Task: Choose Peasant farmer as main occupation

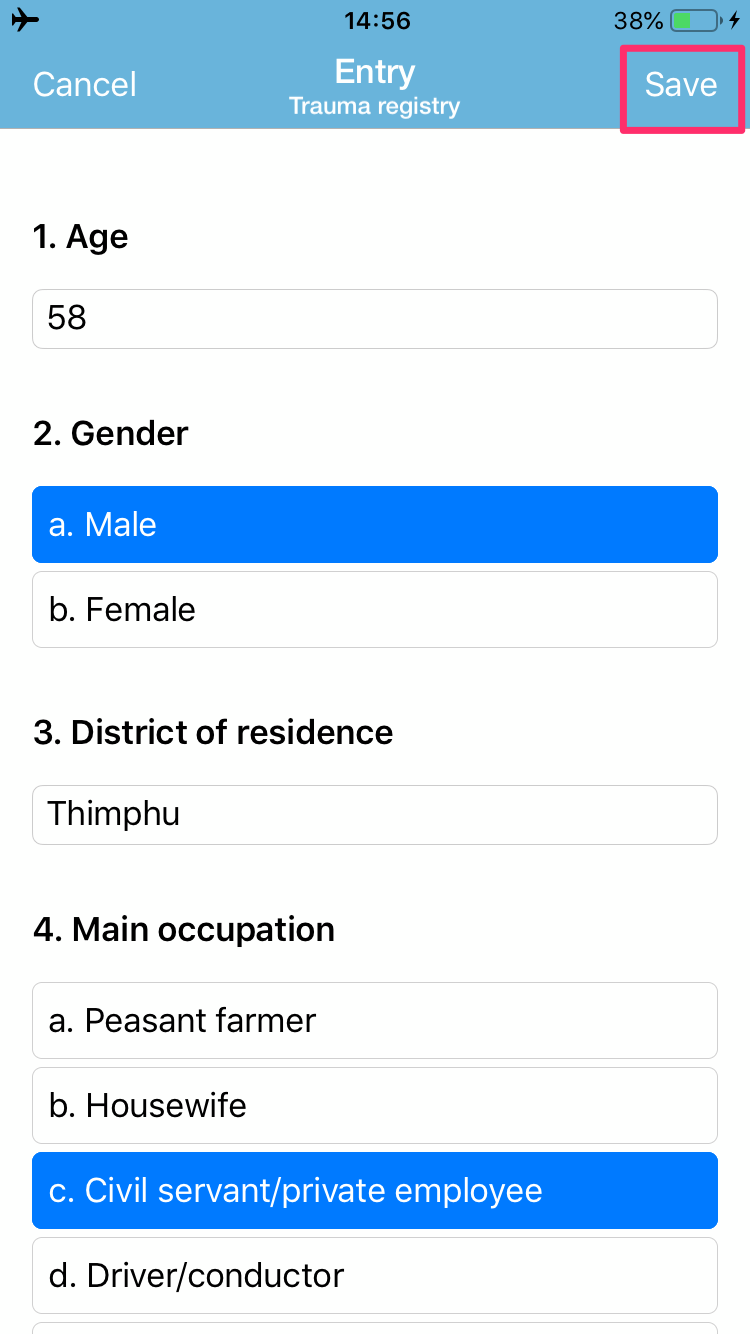Action: pos(375,1020)
